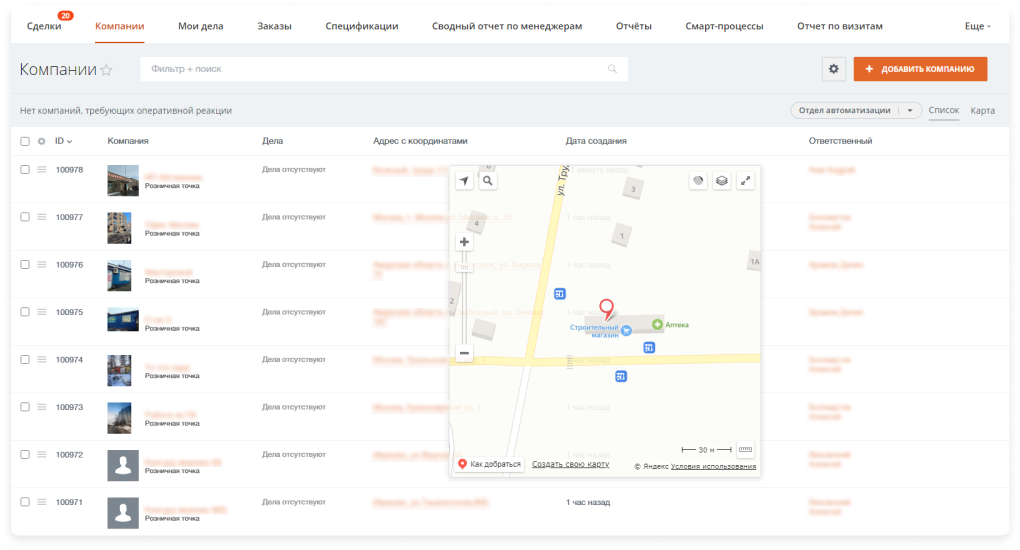Viewport: 1020px width, 550px height.
Task: Expand the Отдел автоматизации dropdown
Action: click(910, 111)
